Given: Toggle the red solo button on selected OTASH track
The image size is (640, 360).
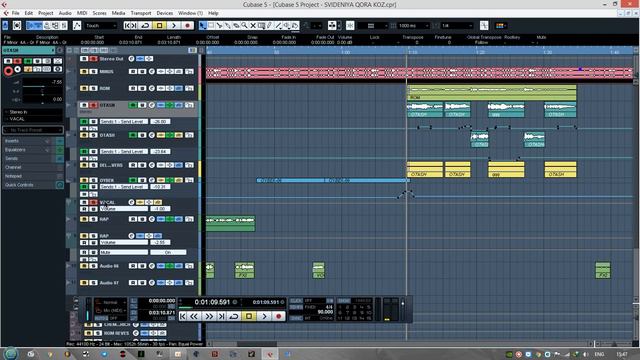Looking at the screenshot, I should coord(93,105).
